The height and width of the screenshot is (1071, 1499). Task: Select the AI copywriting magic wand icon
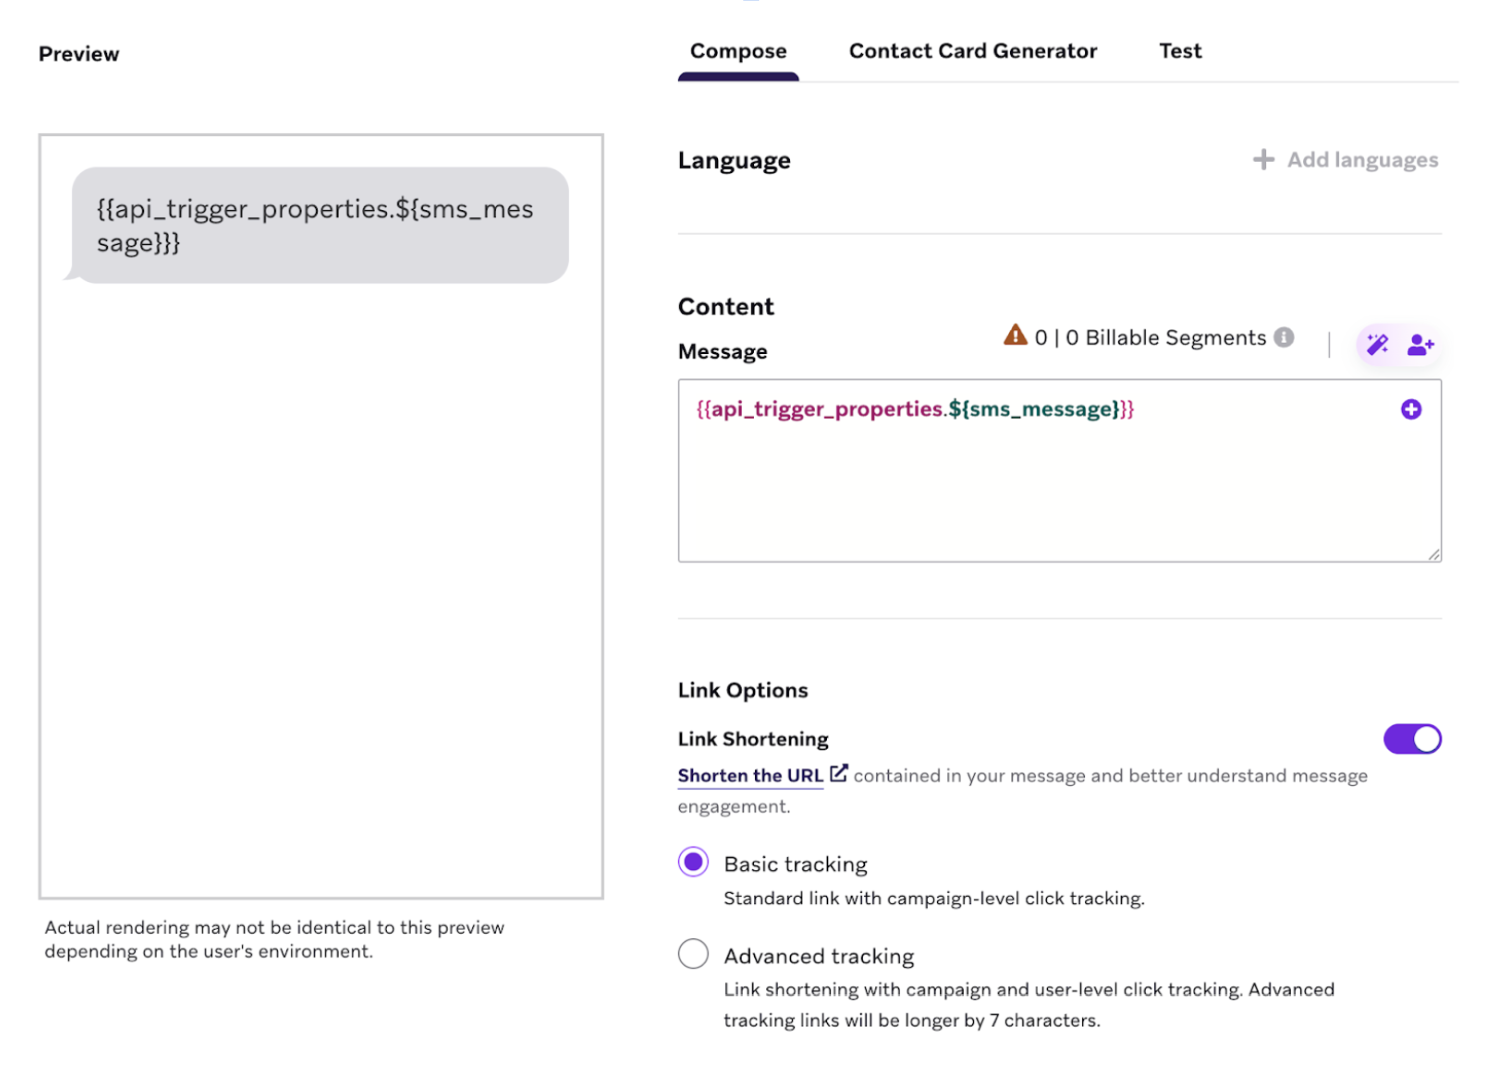coord(1377,344)
